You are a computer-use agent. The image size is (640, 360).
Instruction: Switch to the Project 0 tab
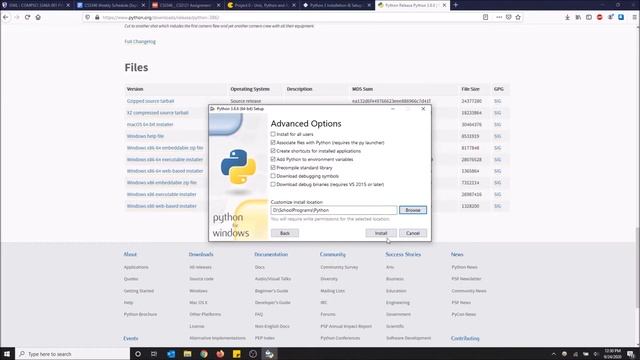click(262, 5)
